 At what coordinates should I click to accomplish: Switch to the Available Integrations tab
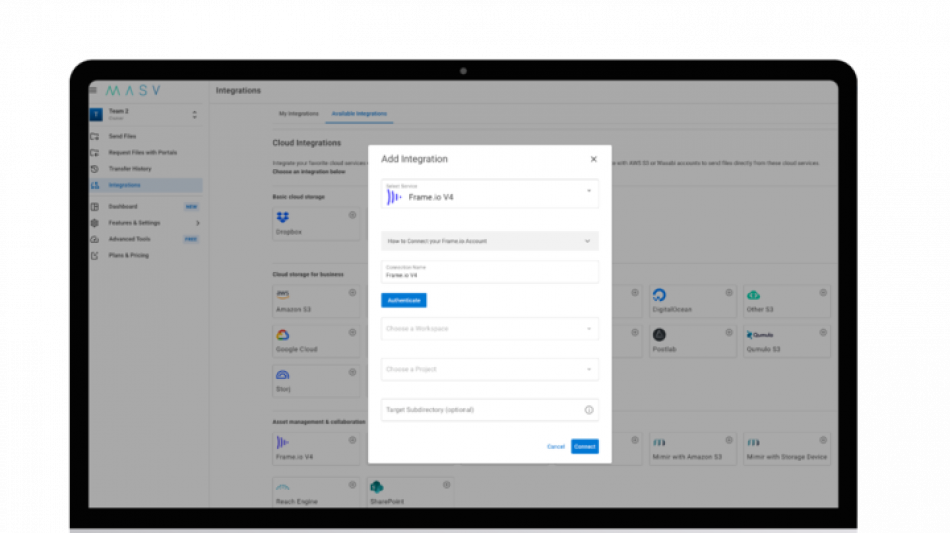359,114
